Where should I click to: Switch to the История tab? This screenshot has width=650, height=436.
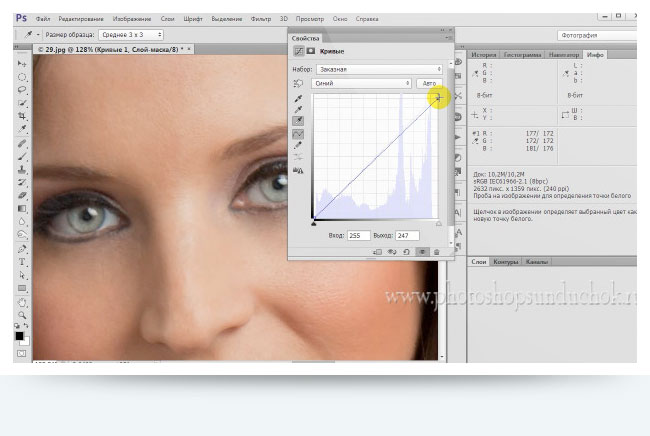483,54
